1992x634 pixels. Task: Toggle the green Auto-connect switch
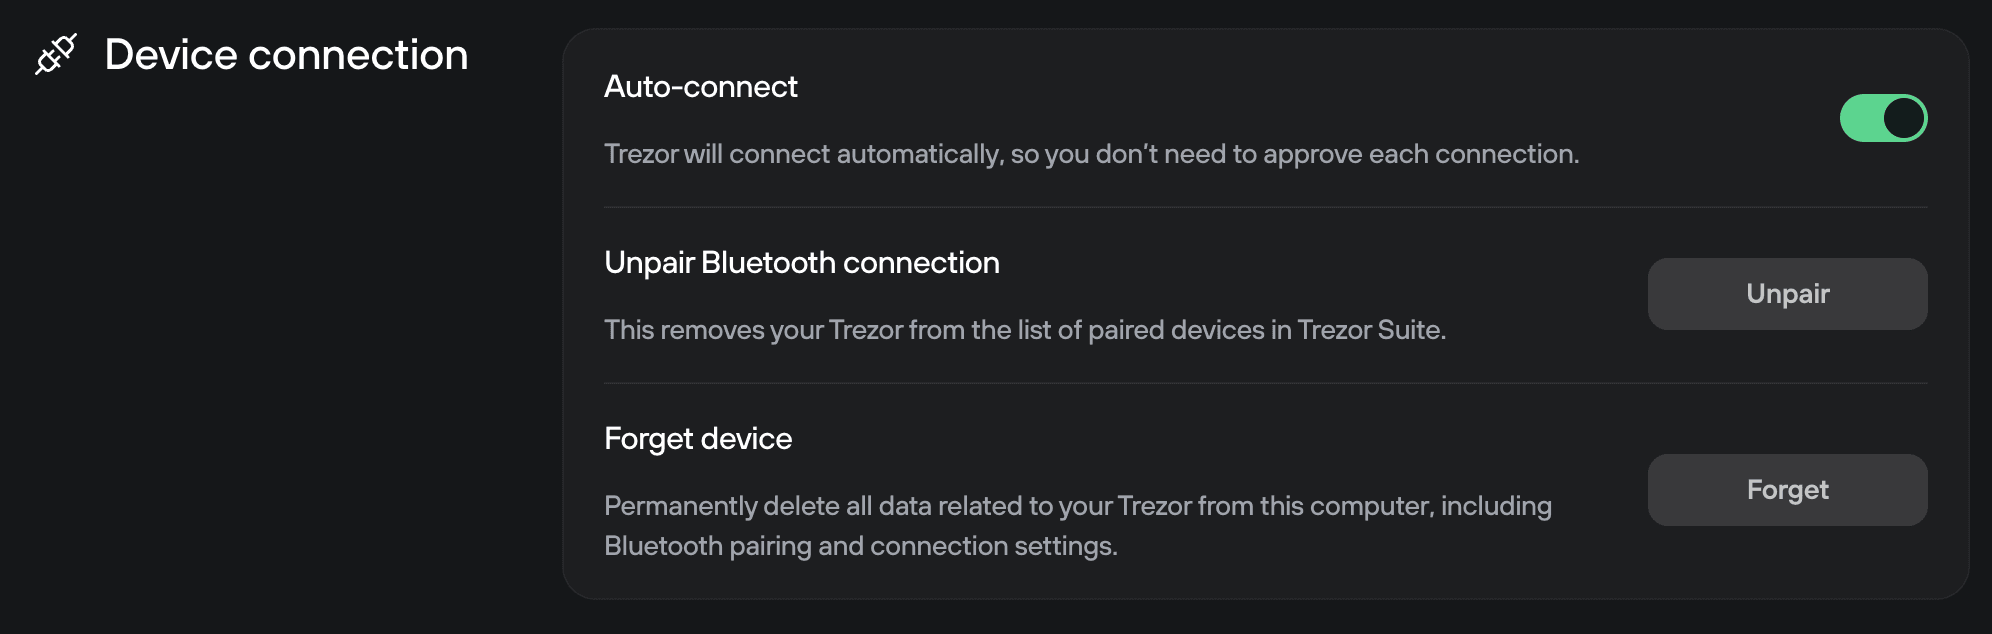point(1884,118)
